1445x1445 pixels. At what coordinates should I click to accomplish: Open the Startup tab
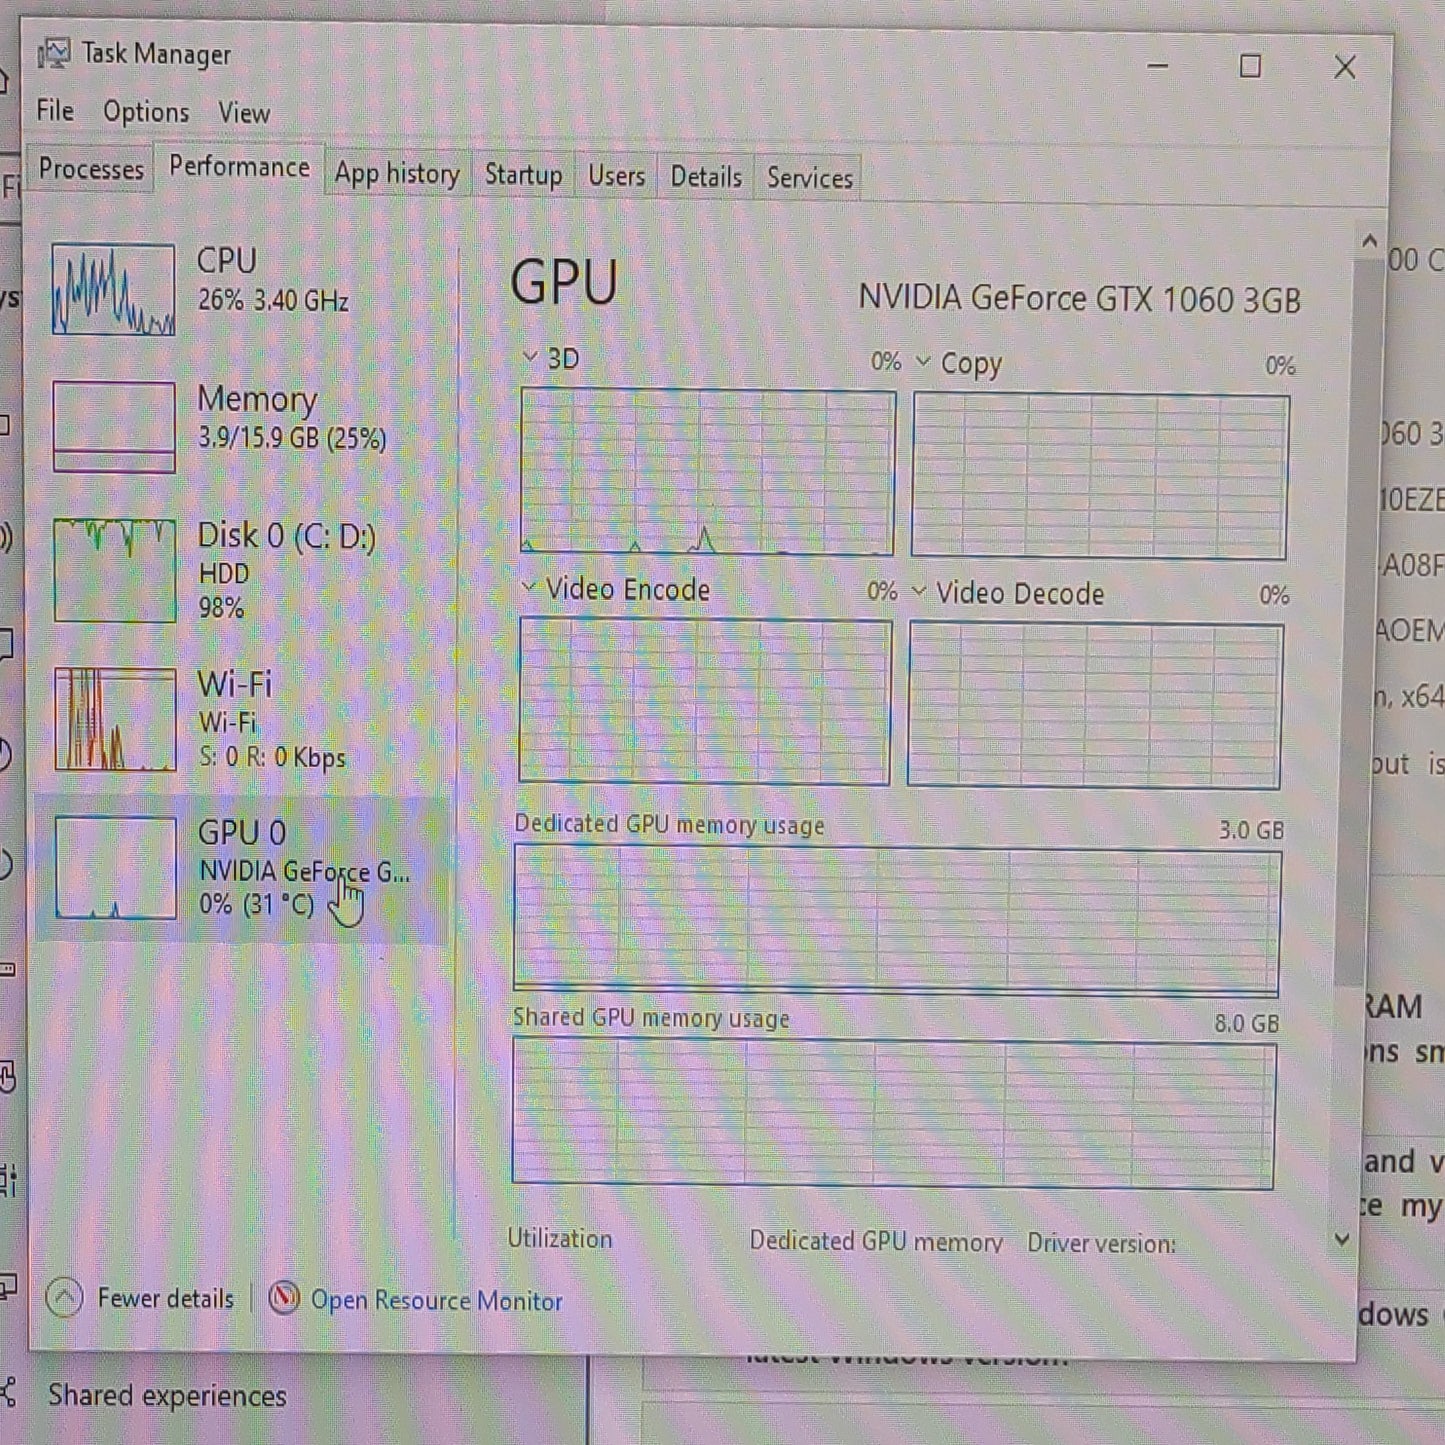click(523, 175)
